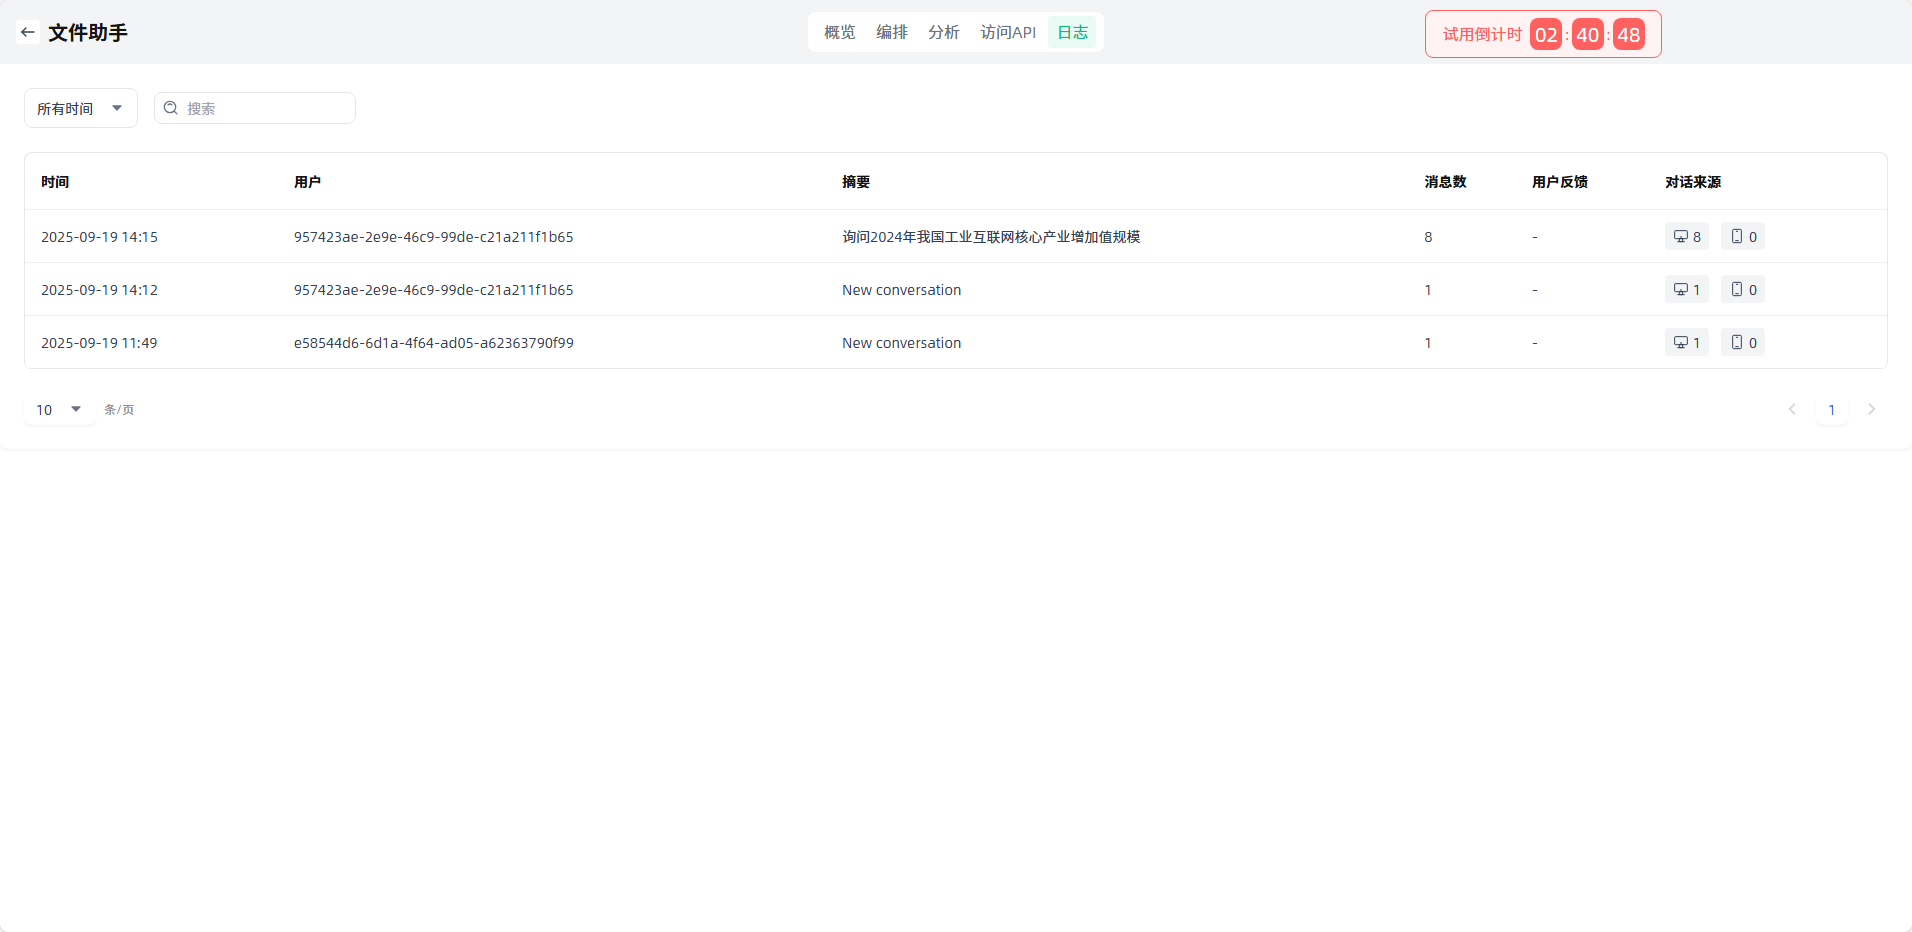Viewport: 1912px width, 932px height.
Task: Focus the 搜索 search input field
Action: tap(265, 108)
